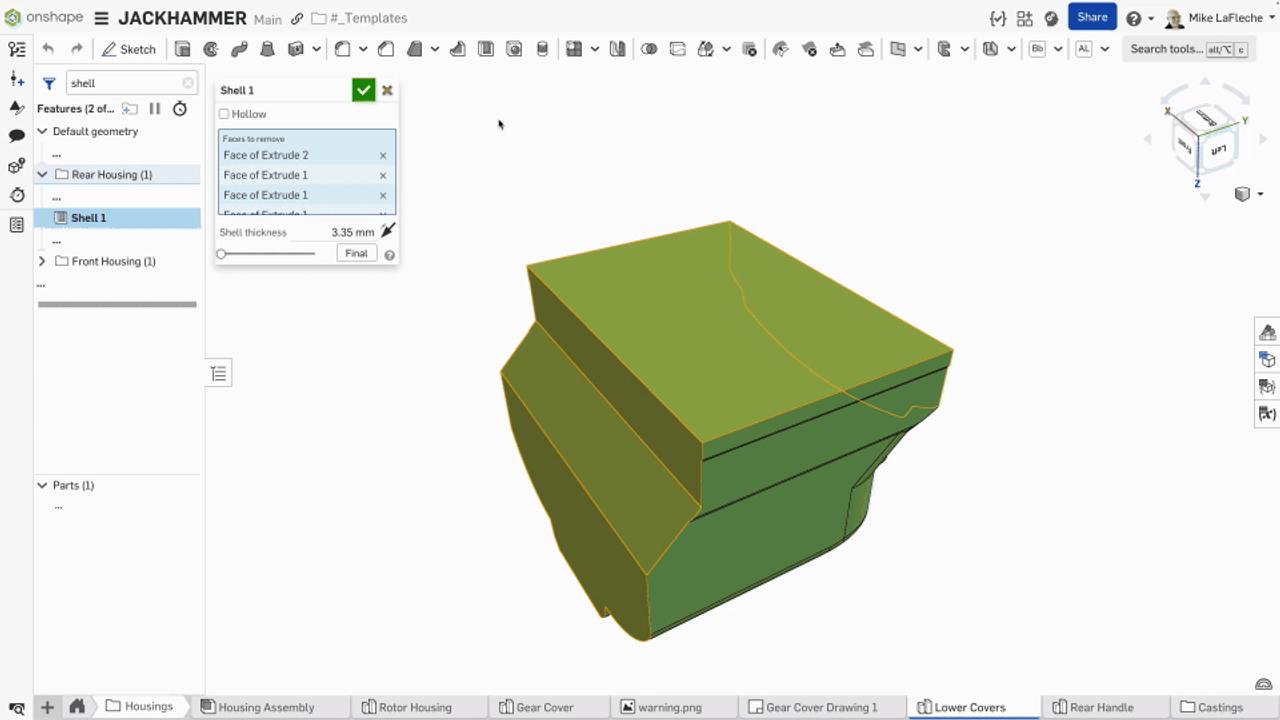Enable the Hollow checkbox

tap(224, 114)
